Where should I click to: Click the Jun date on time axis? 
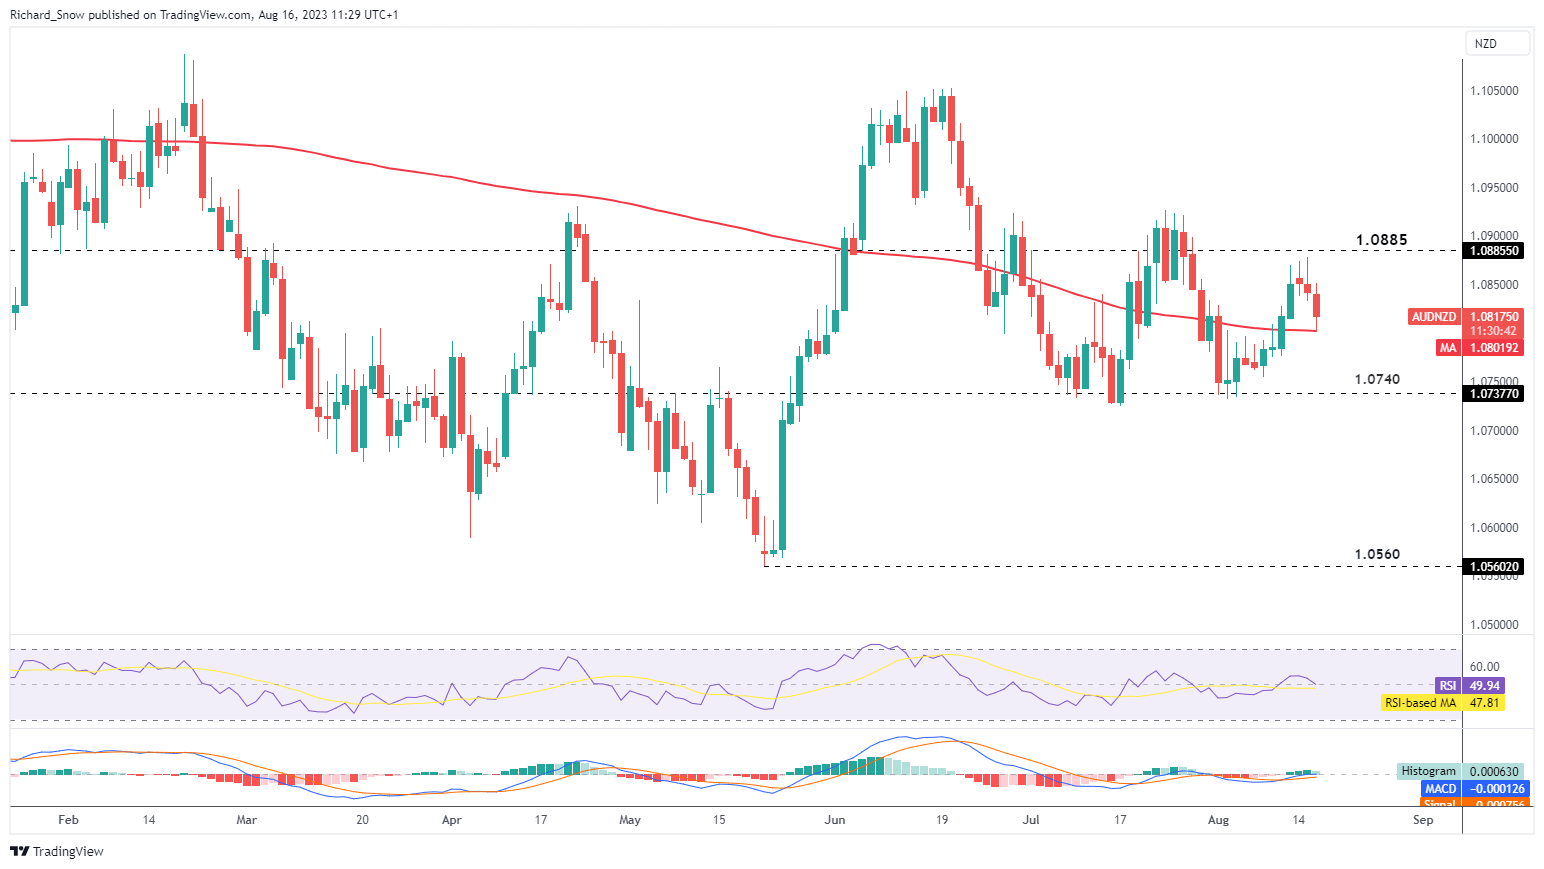[835, 820]
